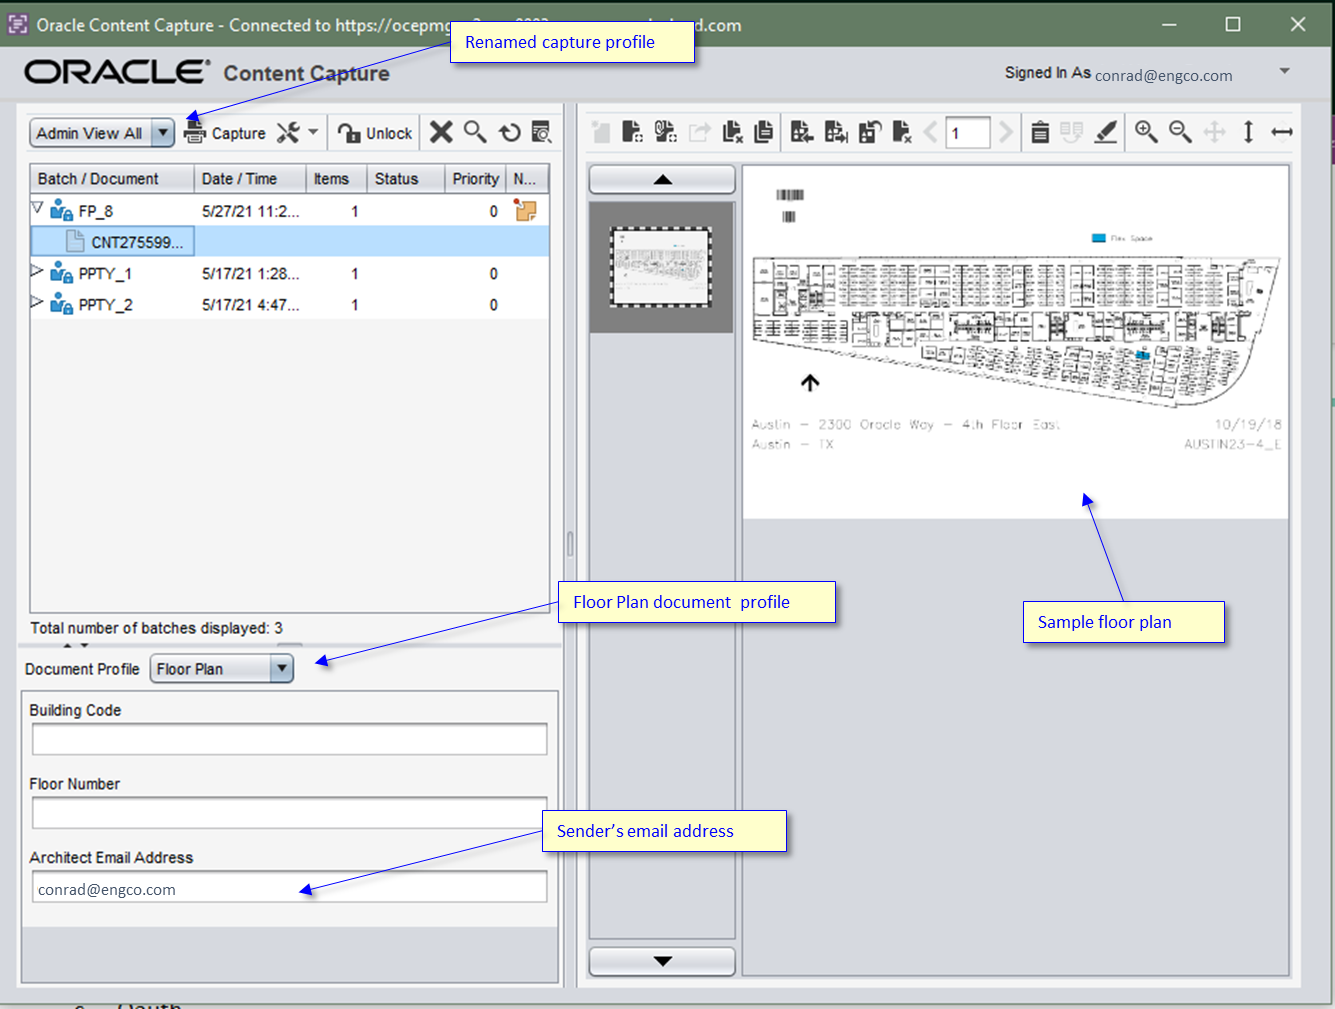Edit the Architect Email Address field
The image size is (1335, 1009).
(x=289, y=887)
